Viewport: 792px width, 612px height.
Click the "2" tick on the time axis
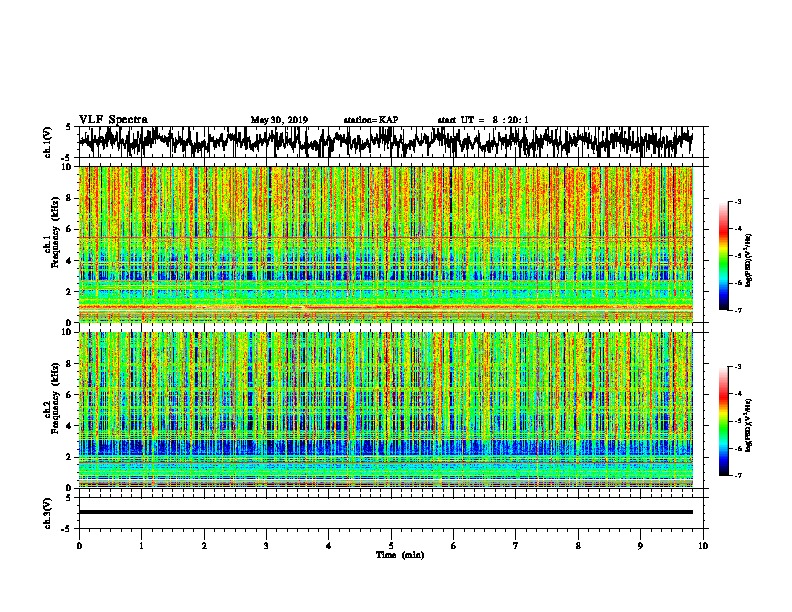204,546
